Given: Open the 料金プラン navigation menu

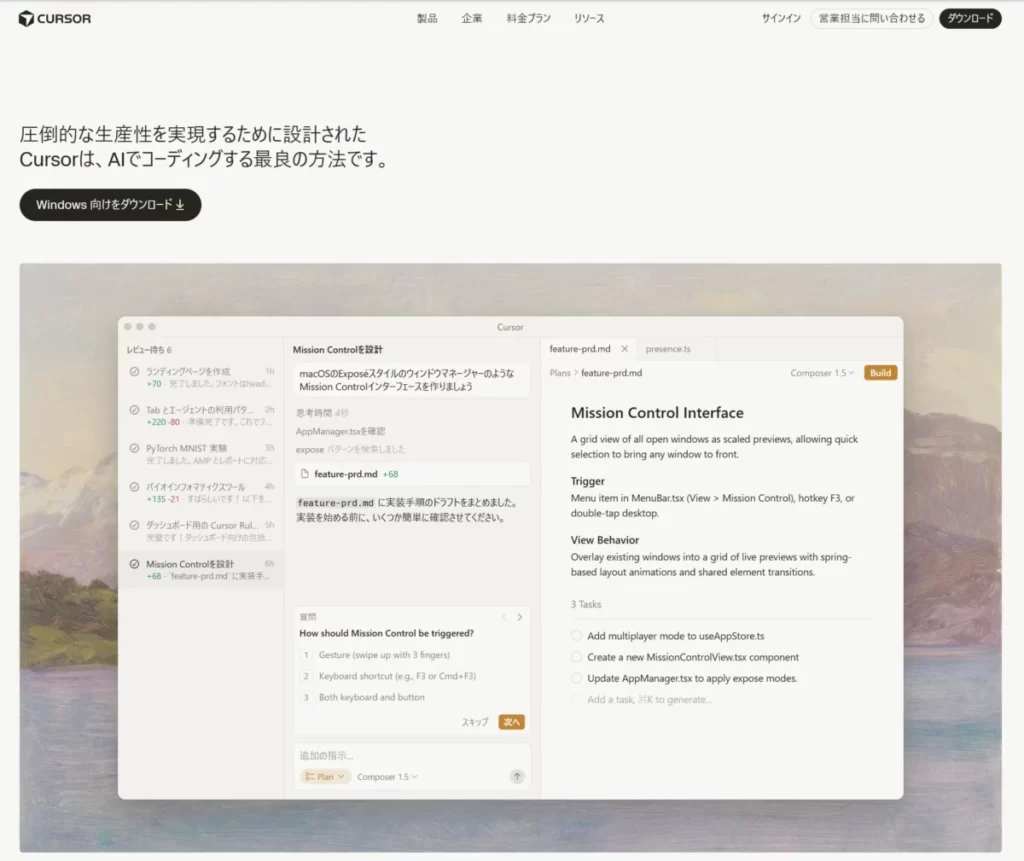Looking at the screenshot, I should click(x=528, y=18).
